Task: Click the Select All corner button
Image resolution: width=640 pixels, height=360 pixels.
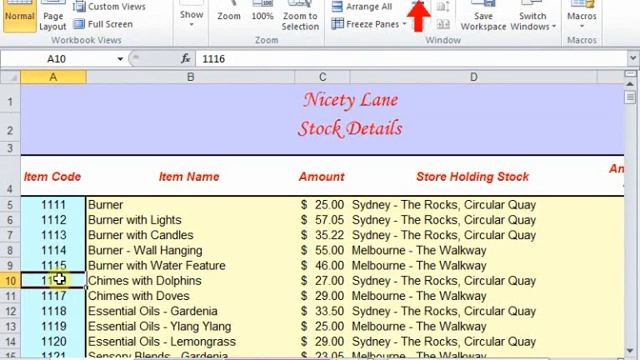Action: 10,77
